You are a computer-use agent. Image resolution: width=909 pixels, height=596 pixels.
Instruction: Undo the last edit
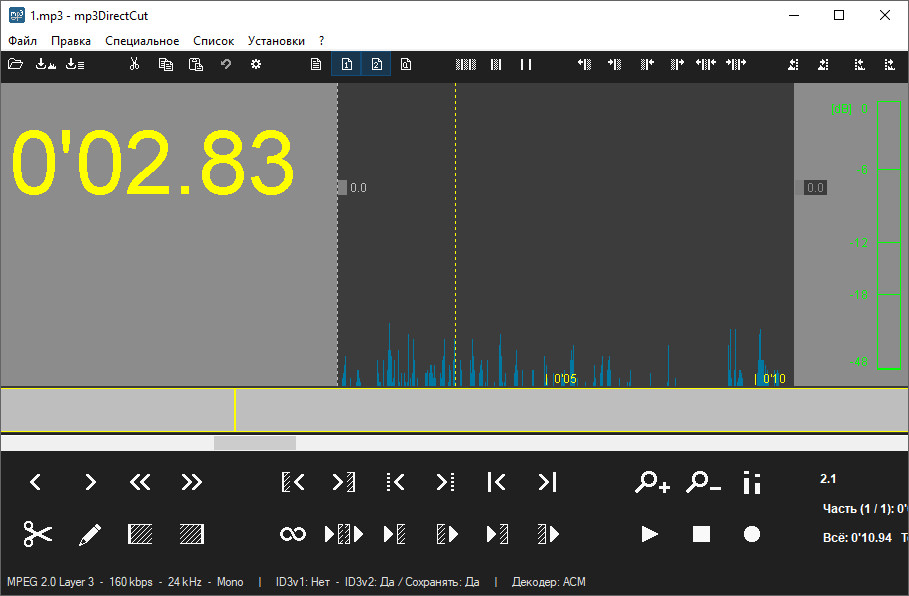225,63
